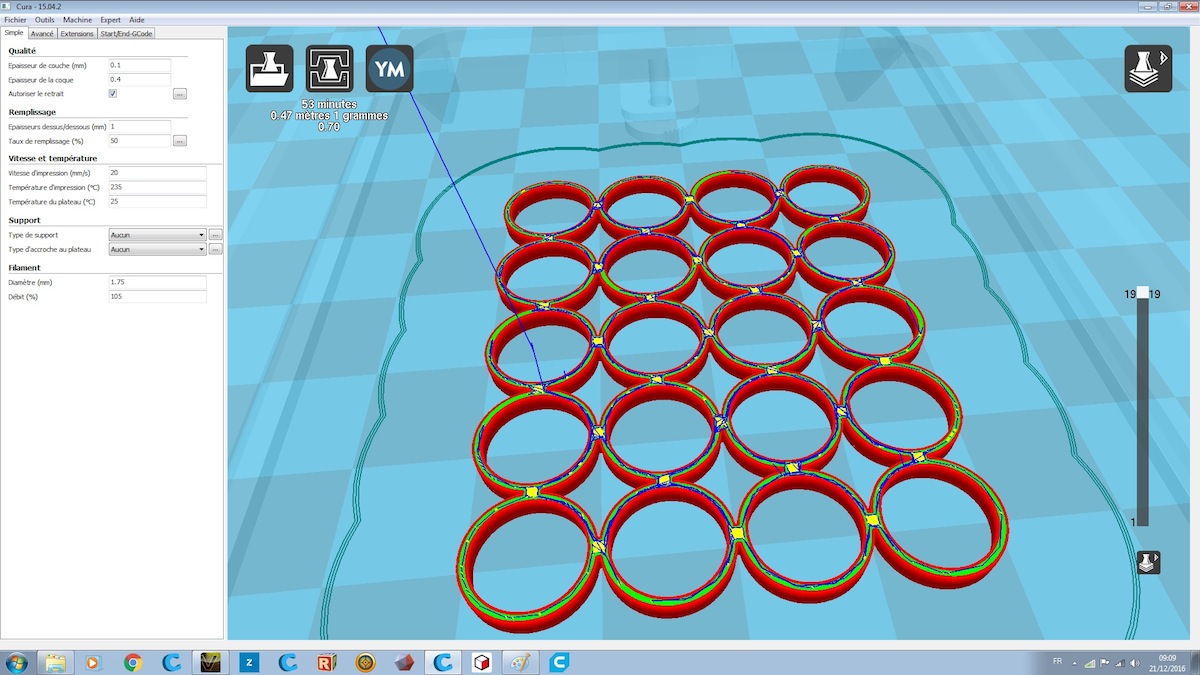Switch to the Start/End-GCode tab
The width and height of the screenshot is (1200, 675).
126,33
